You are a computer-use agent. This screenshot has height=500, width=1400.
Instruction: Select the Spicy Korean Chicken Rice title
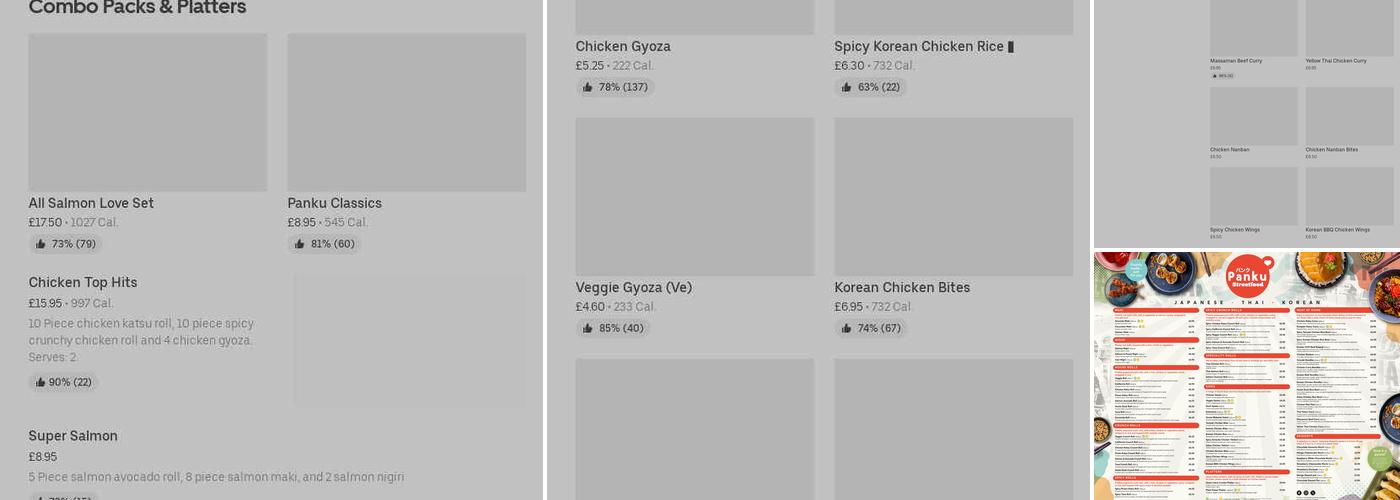pos(919,47)
